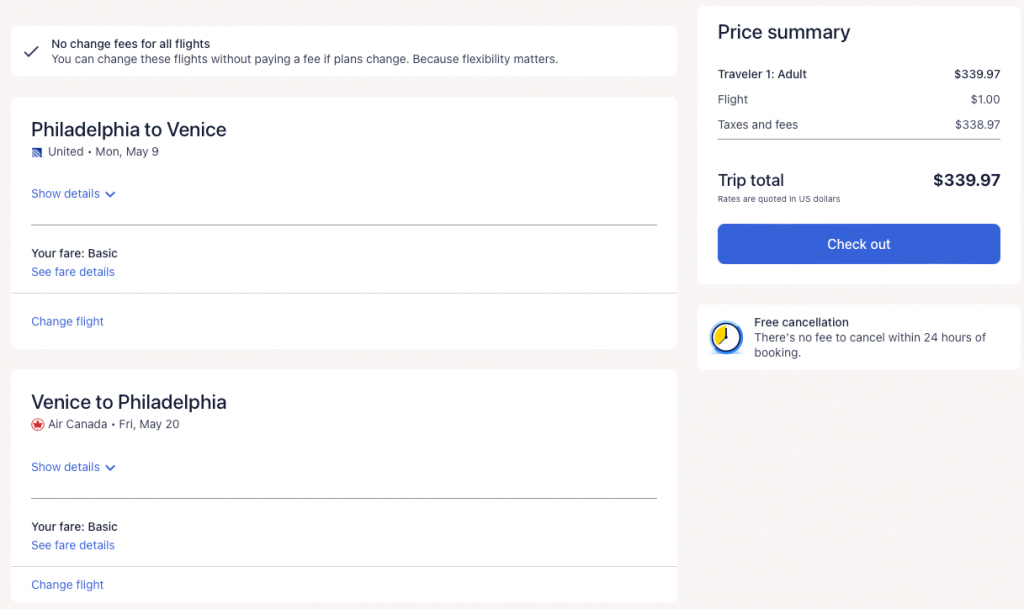Click the Price summary heading
This screenshot has height=609, width=1024.
pyautogui.click(x=784, y=32)
